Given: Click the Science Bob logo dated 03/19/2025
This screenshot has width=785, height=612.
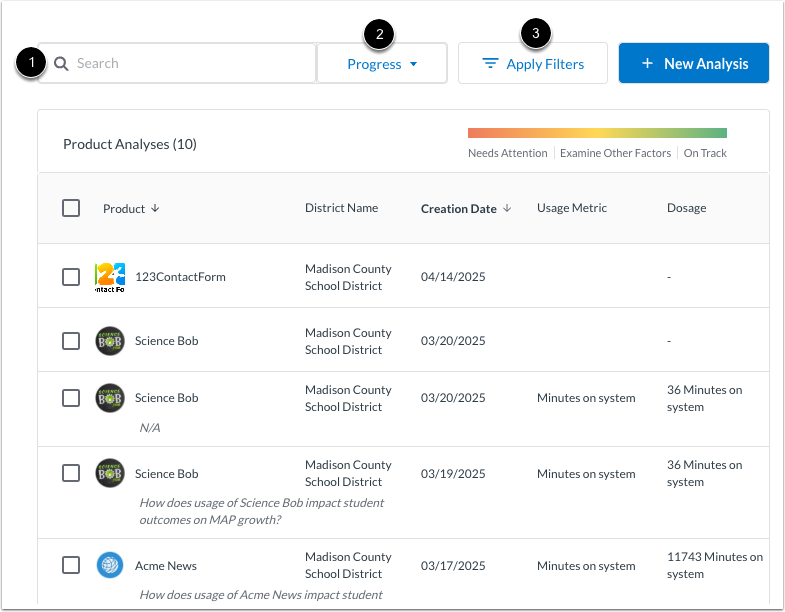Looking at the screenshot, I should click(110, 473).
